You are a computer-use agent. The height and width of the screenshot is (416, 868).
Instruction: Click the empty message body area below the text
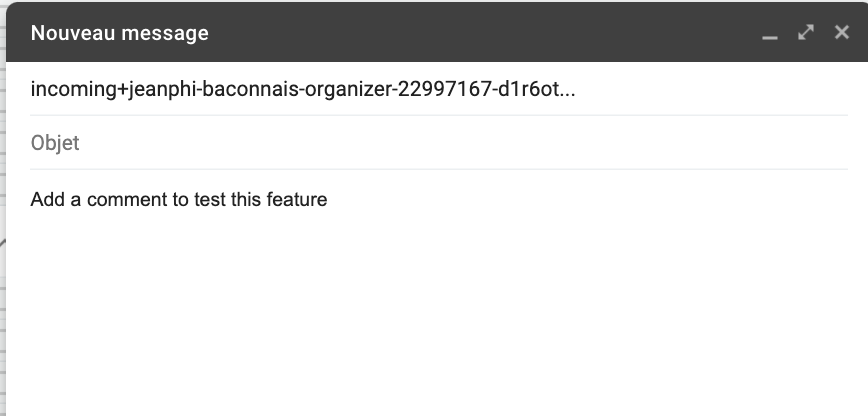(x=430, y=320)
